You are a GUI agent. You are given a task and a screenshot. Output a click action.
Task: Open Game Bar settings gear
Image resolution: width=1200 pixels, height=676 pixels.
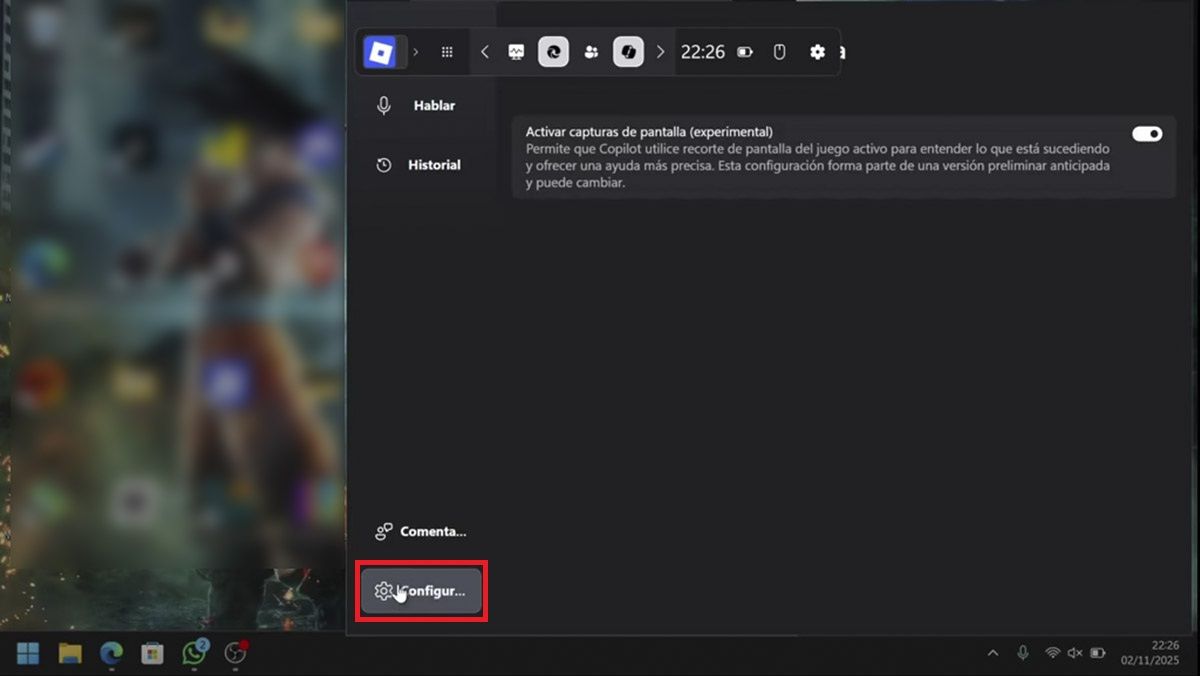pos(817,52)
